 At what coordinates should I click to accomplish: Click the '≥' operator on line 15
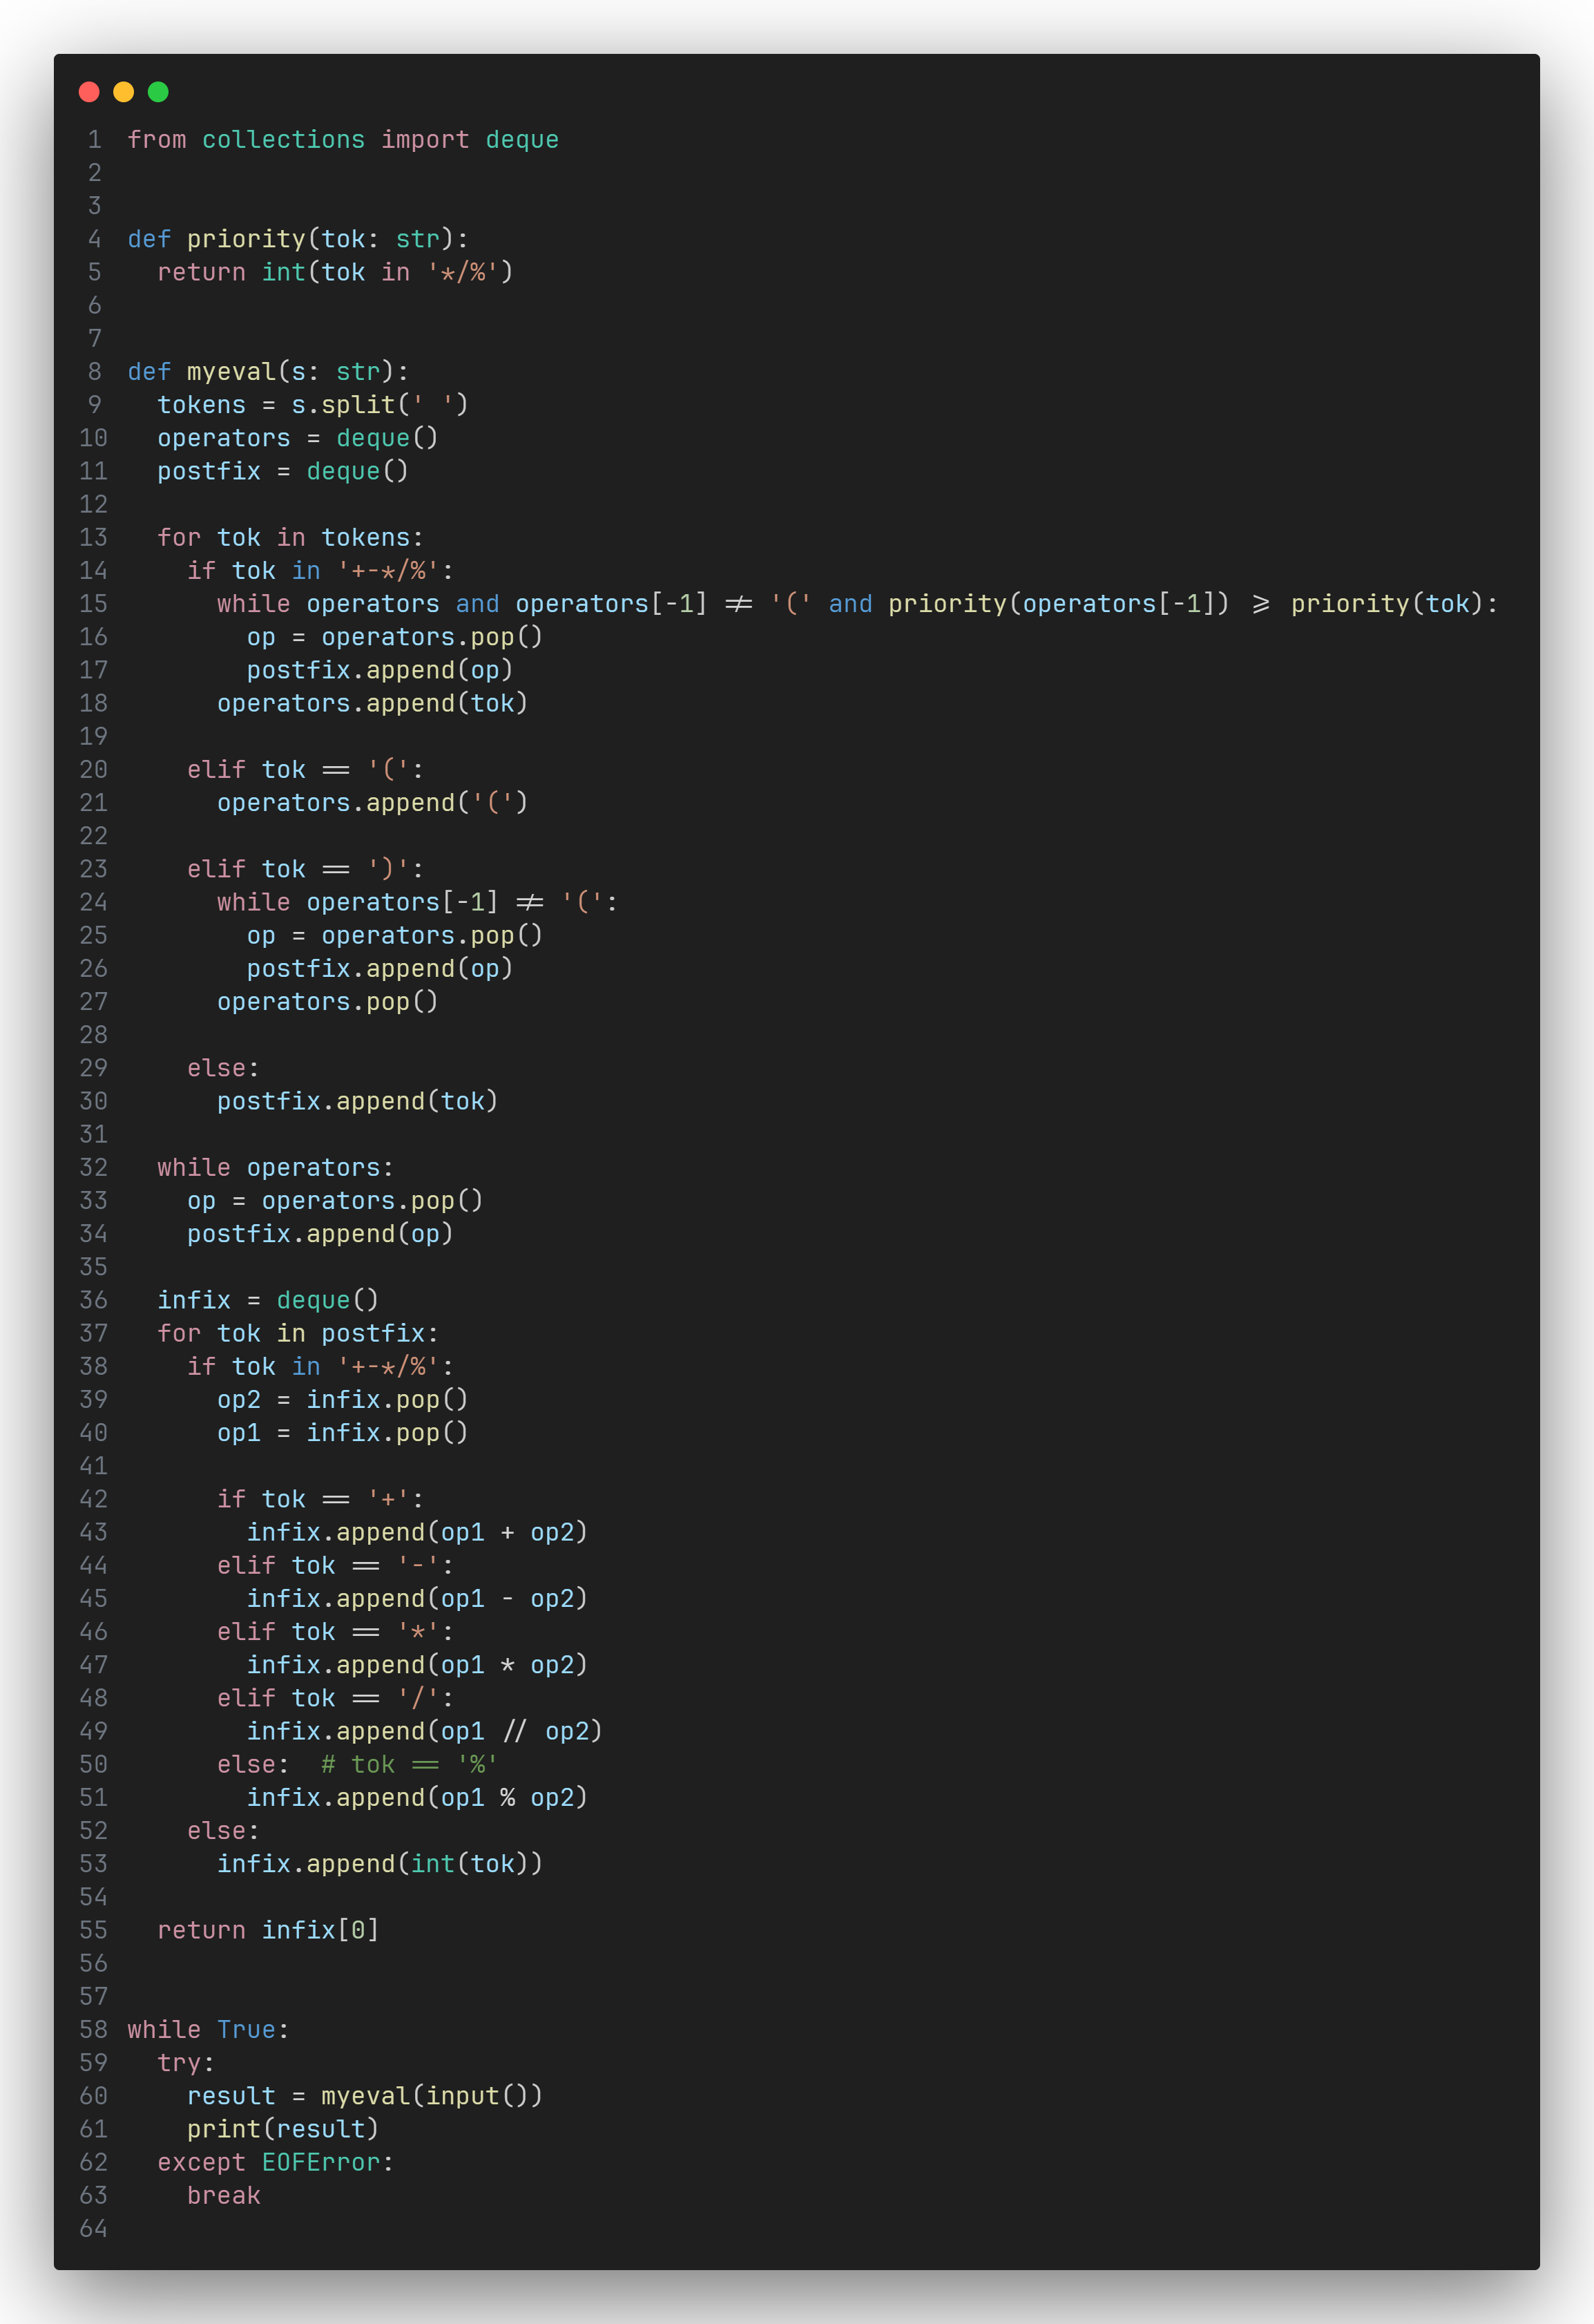point(1260,604)
